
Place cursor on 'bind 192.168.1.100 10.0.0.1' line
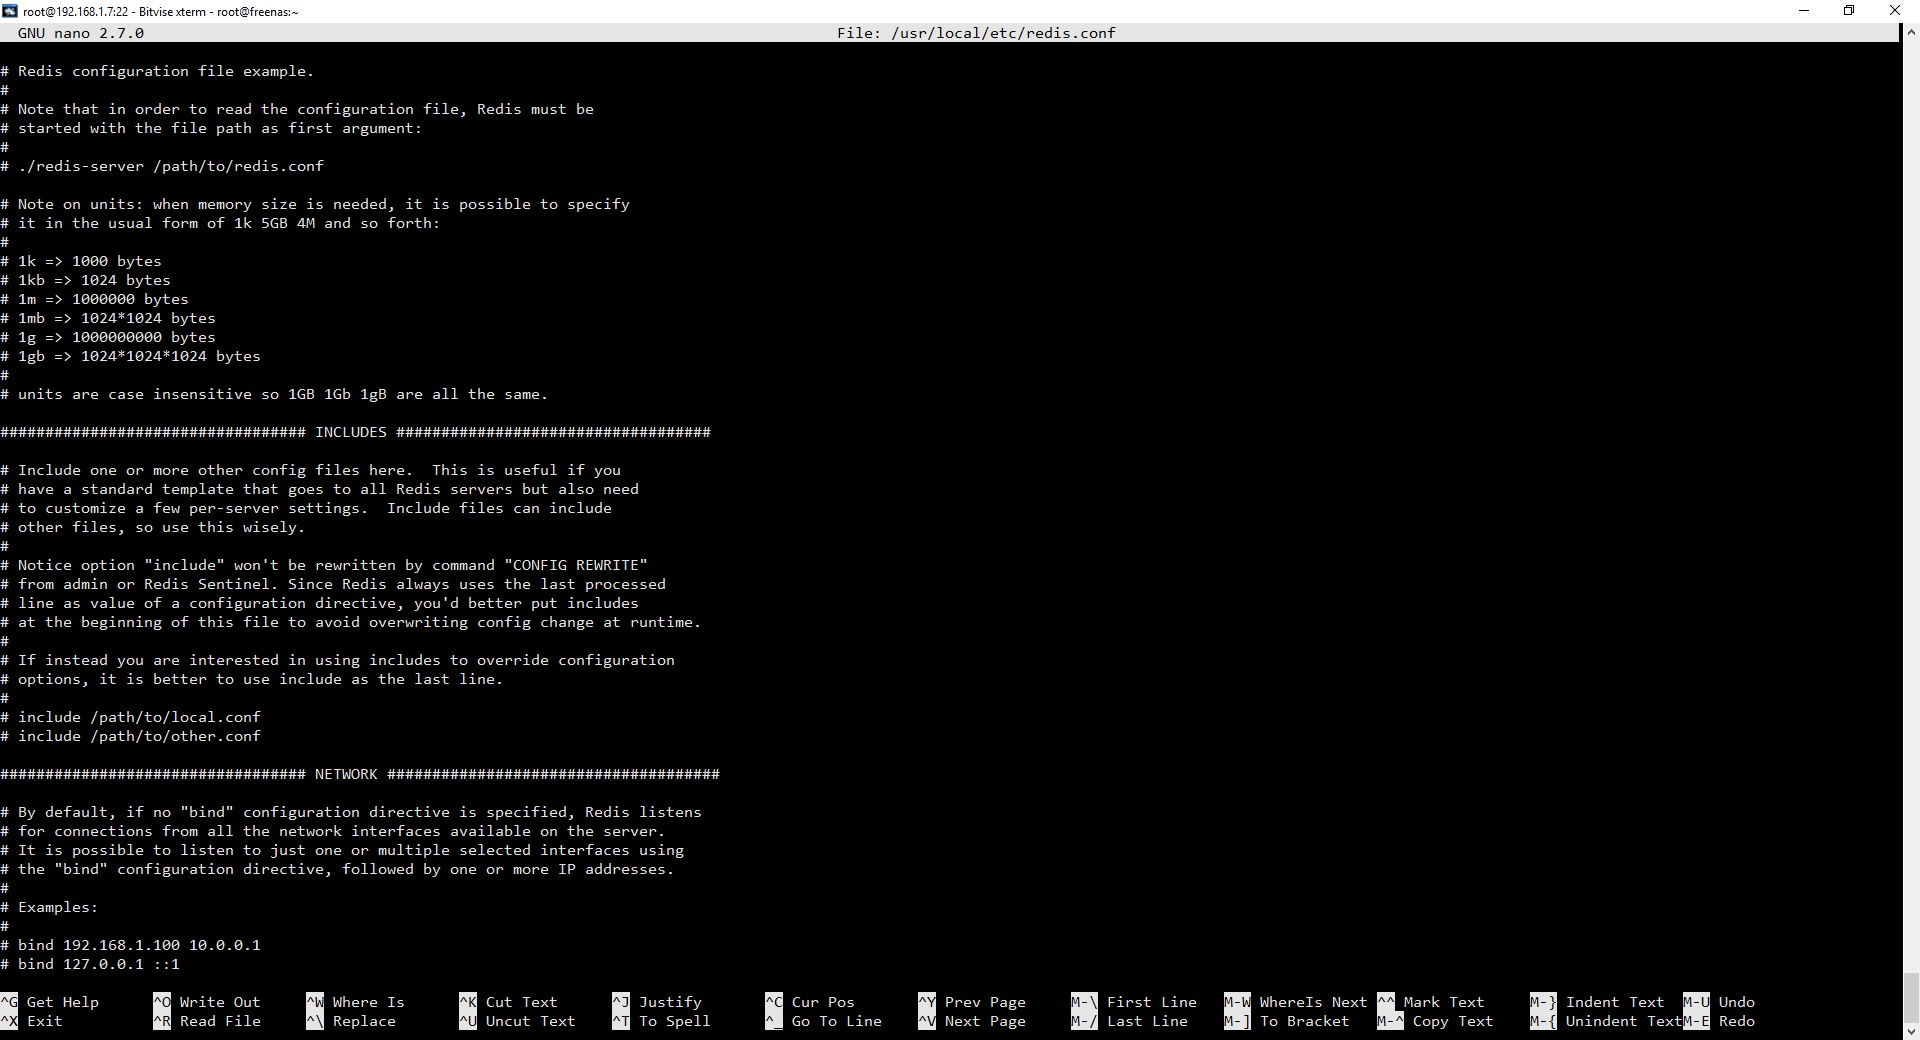(131, 945)
